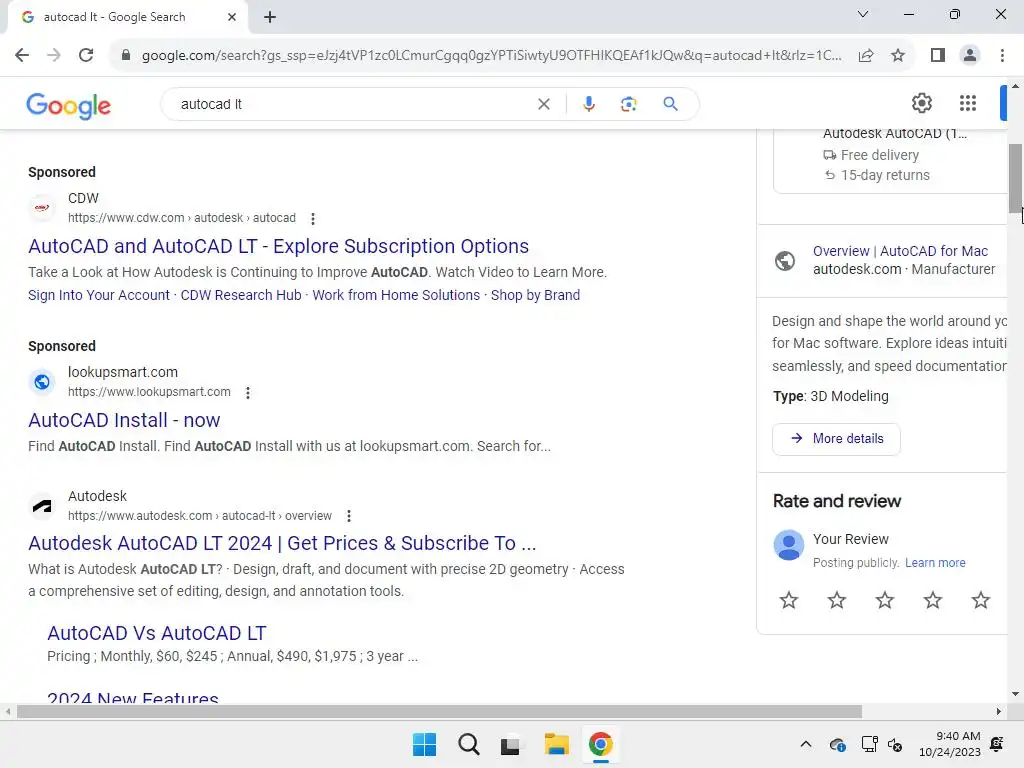This screenshot has width=1024, height=768.
Task: Open Autodesk AutoCAD LT 2024 result
Action: 282,543
